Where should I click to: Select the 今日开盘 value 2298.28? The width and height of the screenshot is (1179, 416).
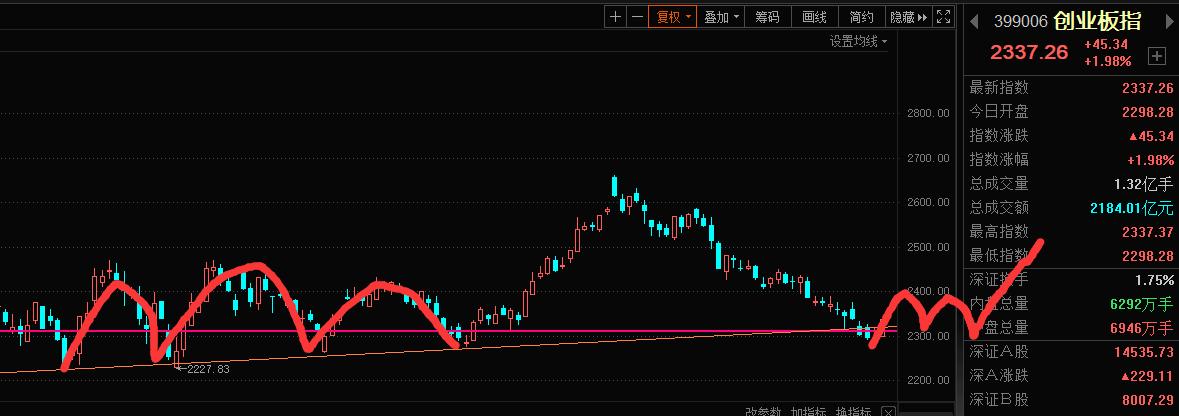(1147, 112)
